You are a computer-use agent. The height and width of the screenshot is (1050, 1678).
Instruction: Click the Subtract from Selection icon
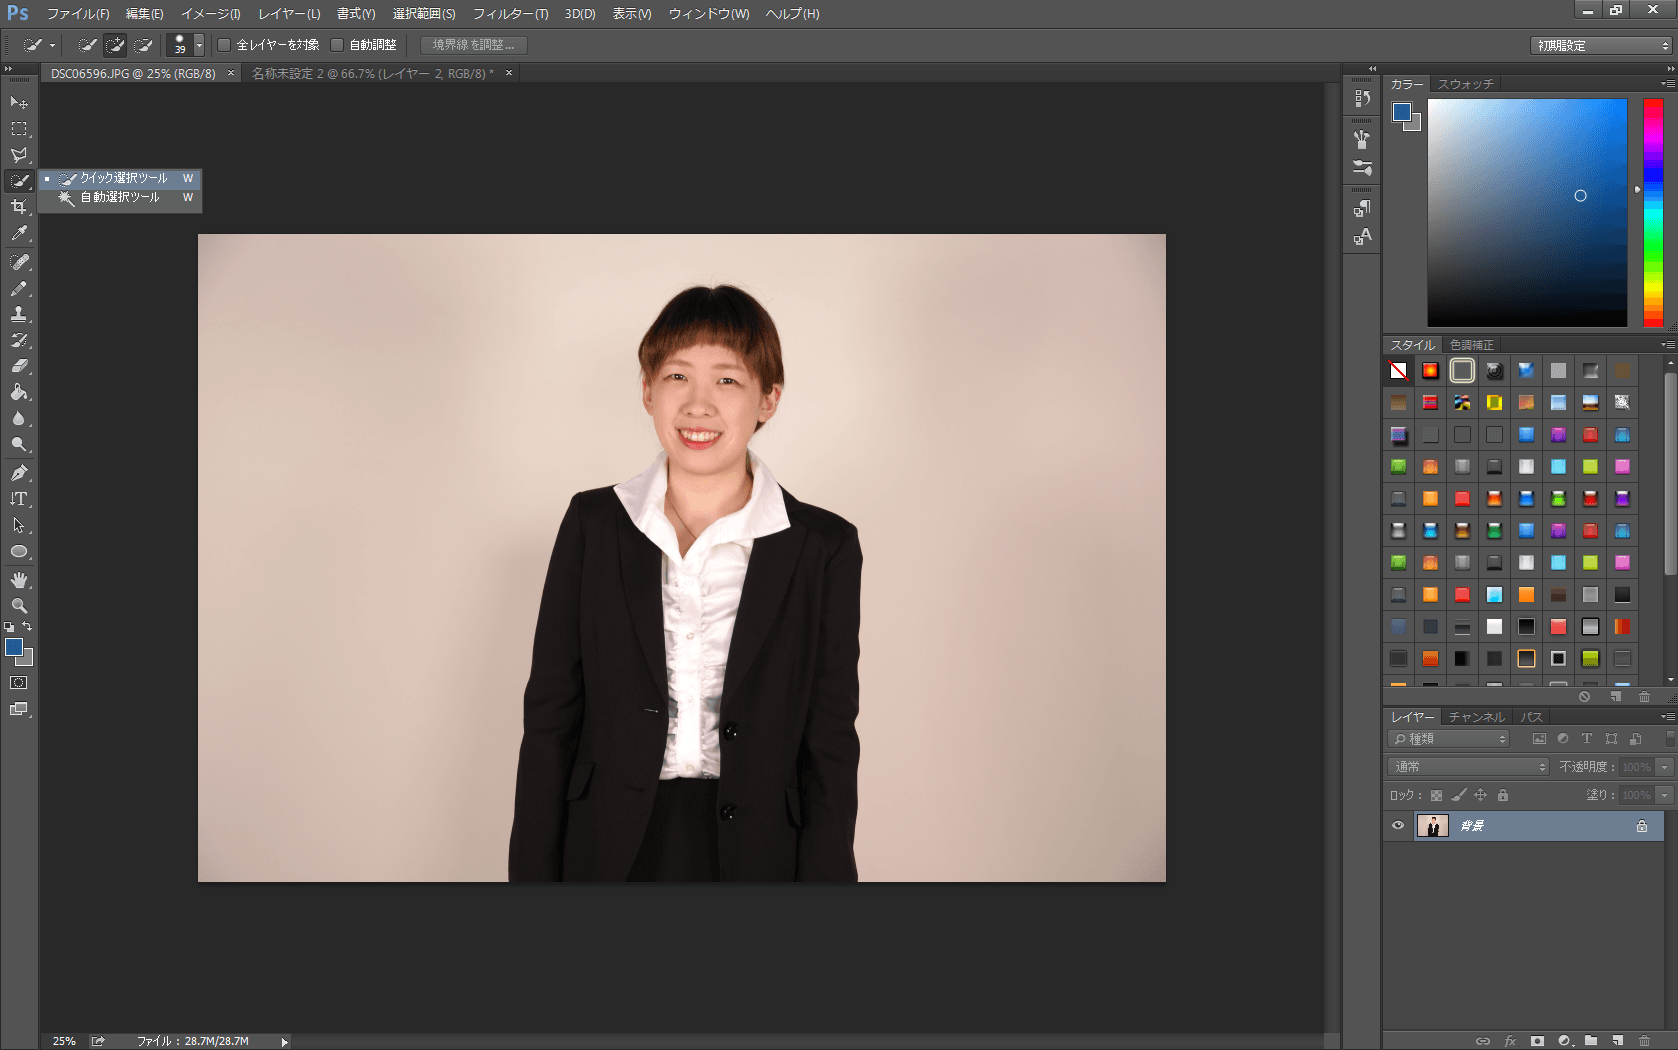pos(144,45)
